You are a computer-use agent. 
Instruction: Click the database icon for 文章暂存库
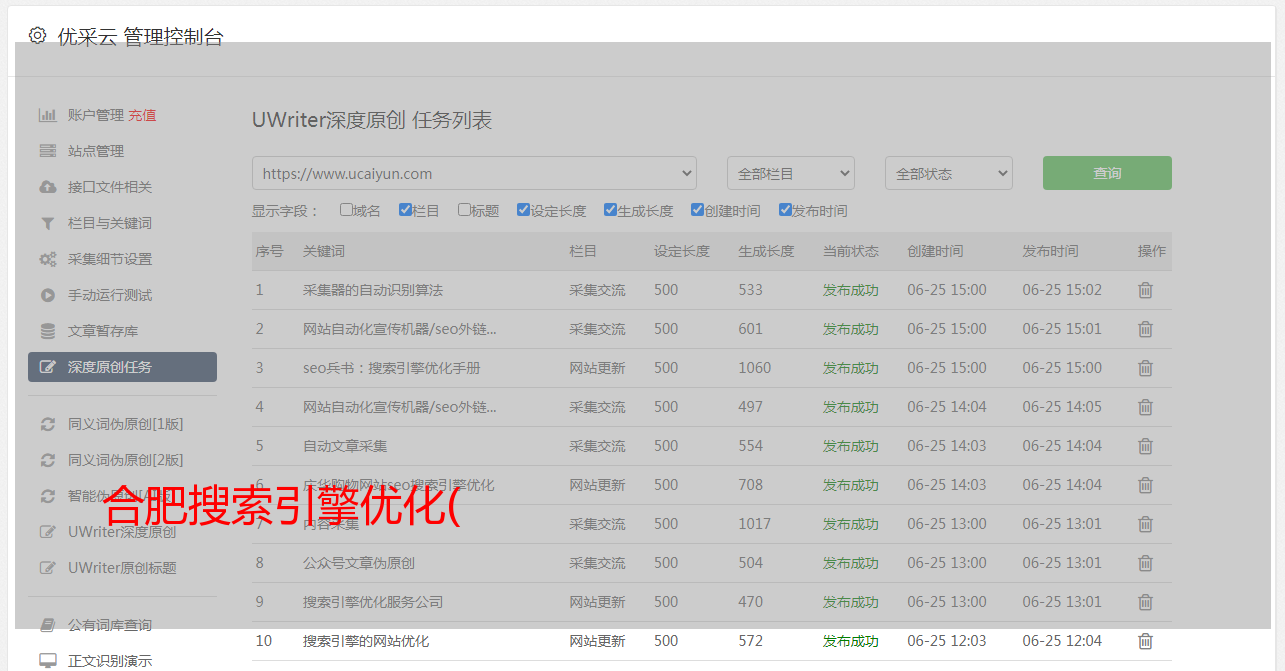click(47, 331)
